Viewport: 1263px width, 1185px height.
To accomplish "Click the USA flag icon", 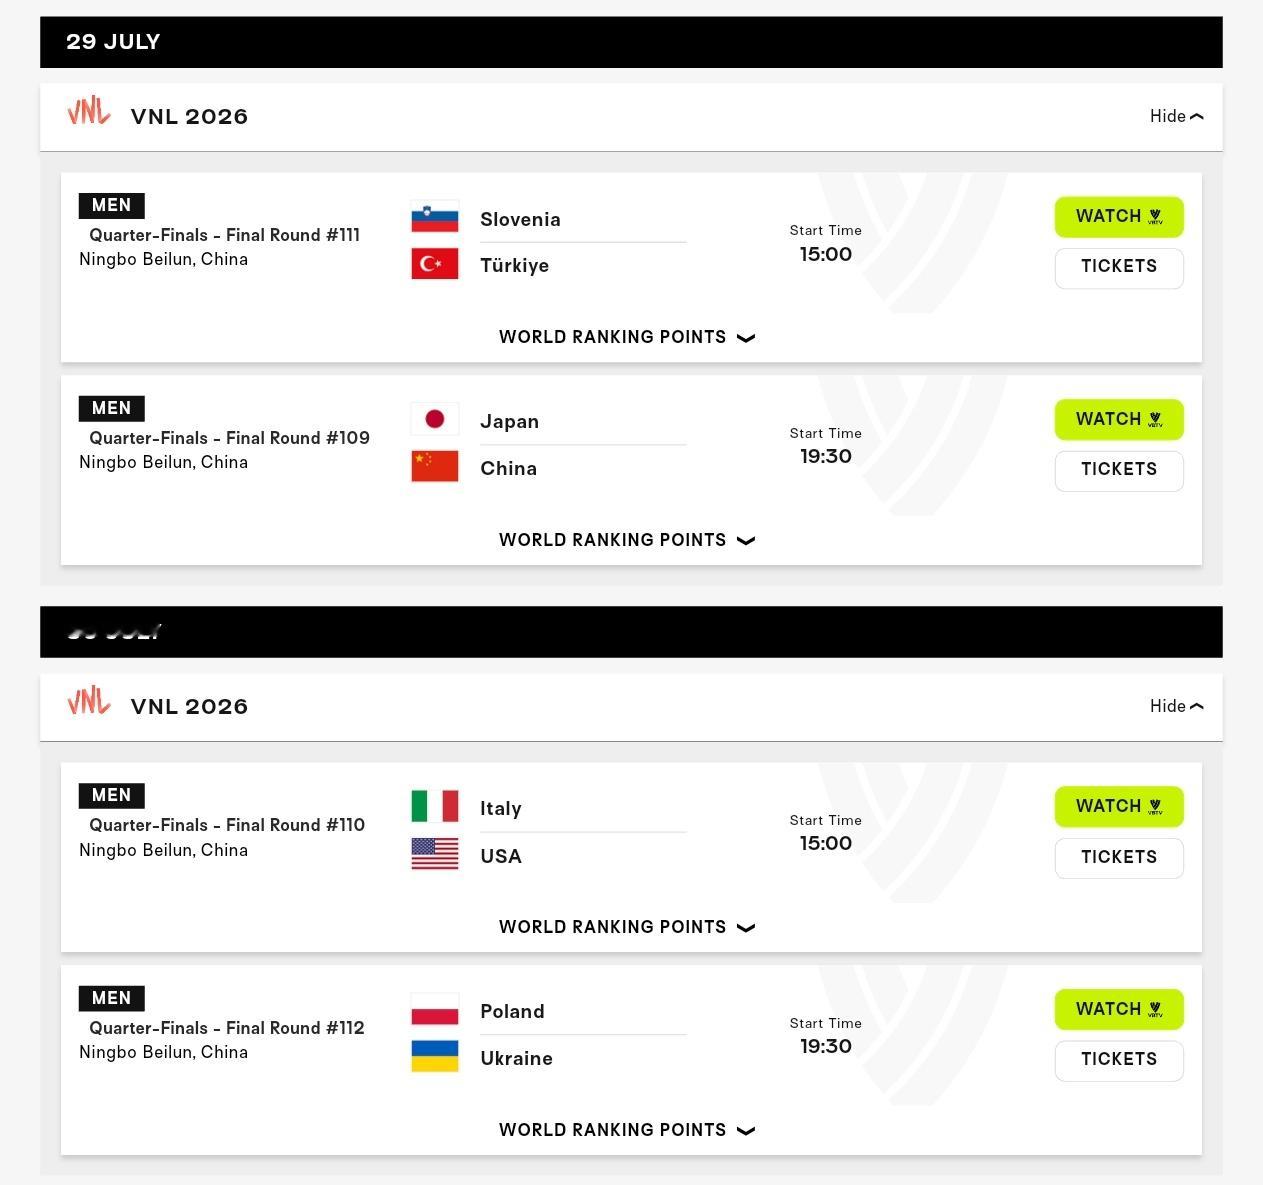I will pyautogui.click(x=435, y=854).
